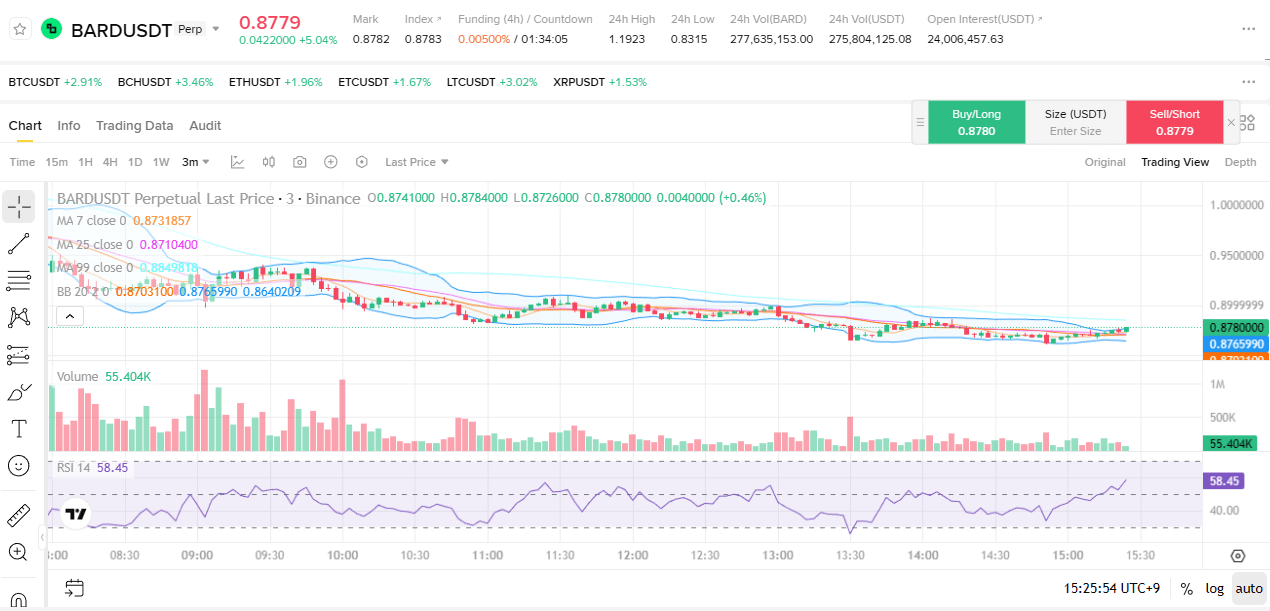Image resolution: width=1270 pixels, height=611 pixels.
Task: Open the time axis settings gear icon
Action: pyautogui.click(x=1238, y=556)
